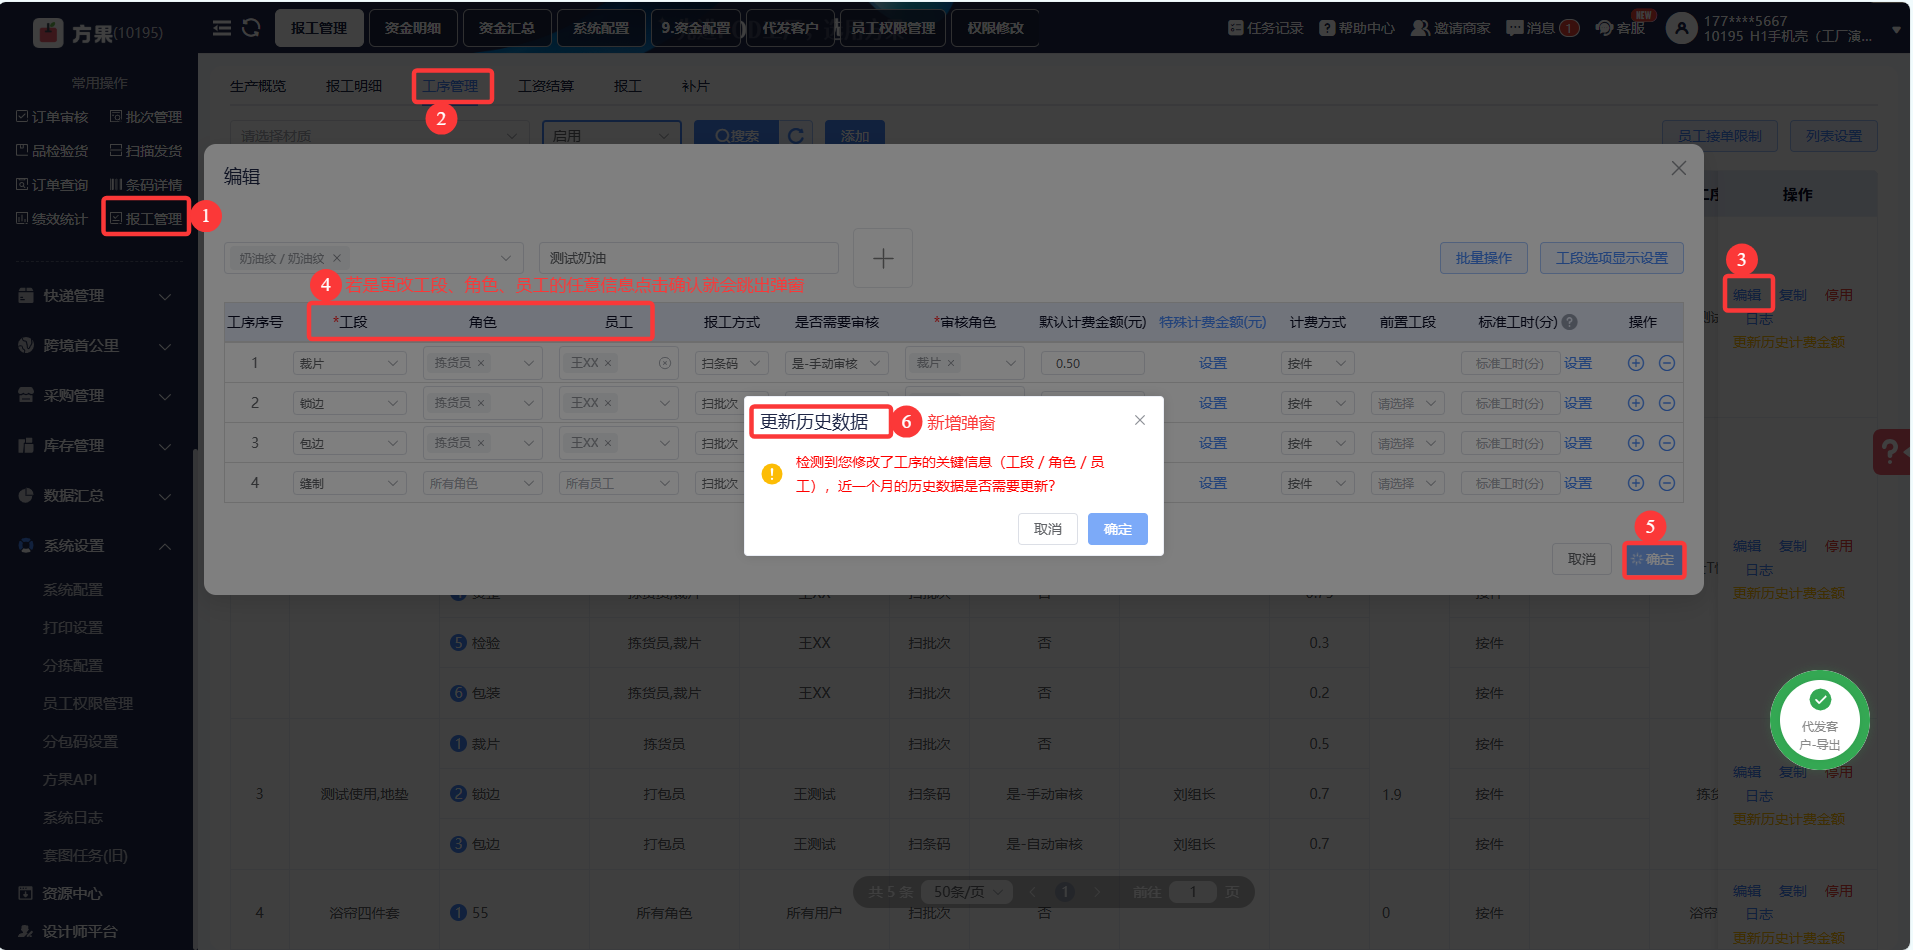Click the 0.50 默认计费金额 input
Image resolution: width=1913 pixels, height=950 pixels.
(1093, 363)
